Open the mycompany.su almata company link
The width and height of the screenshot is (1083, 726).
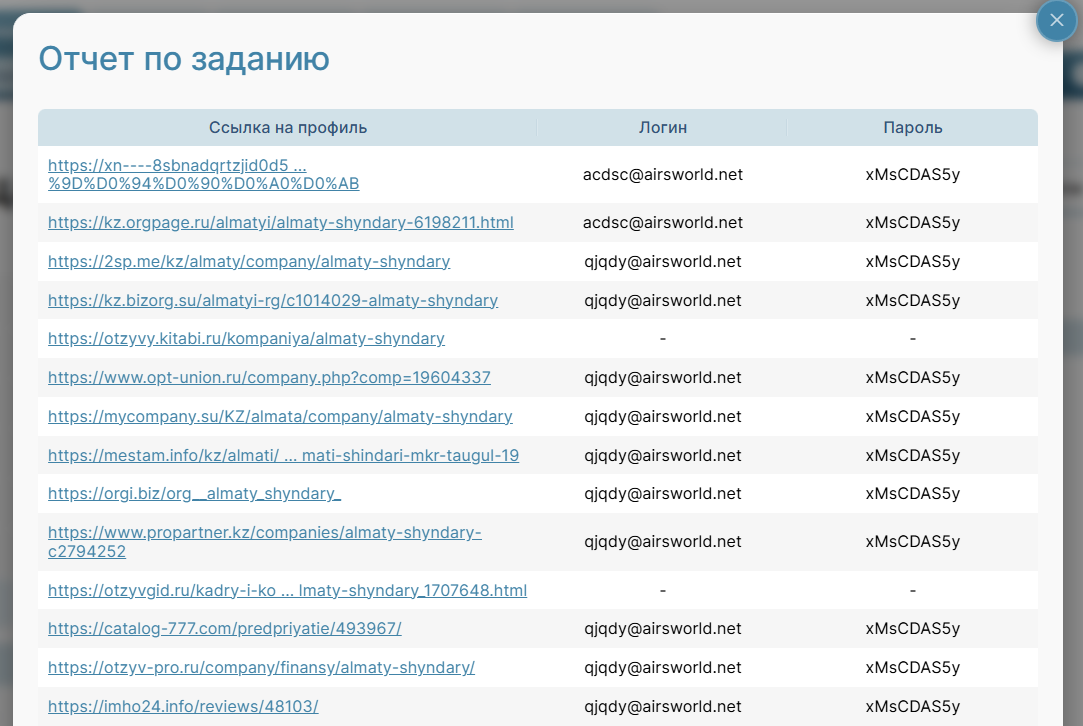coord(280,417)
